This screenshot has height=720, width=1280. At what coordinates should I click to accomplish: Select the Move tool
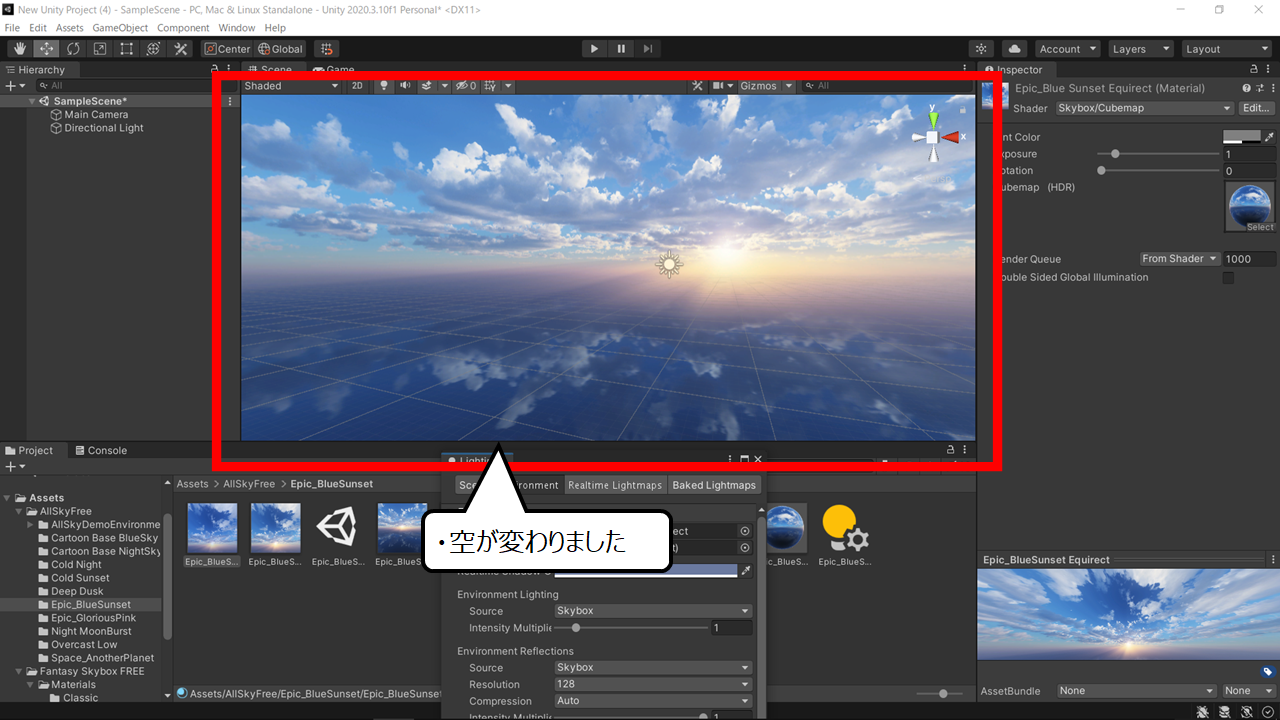tap(47, 48)
